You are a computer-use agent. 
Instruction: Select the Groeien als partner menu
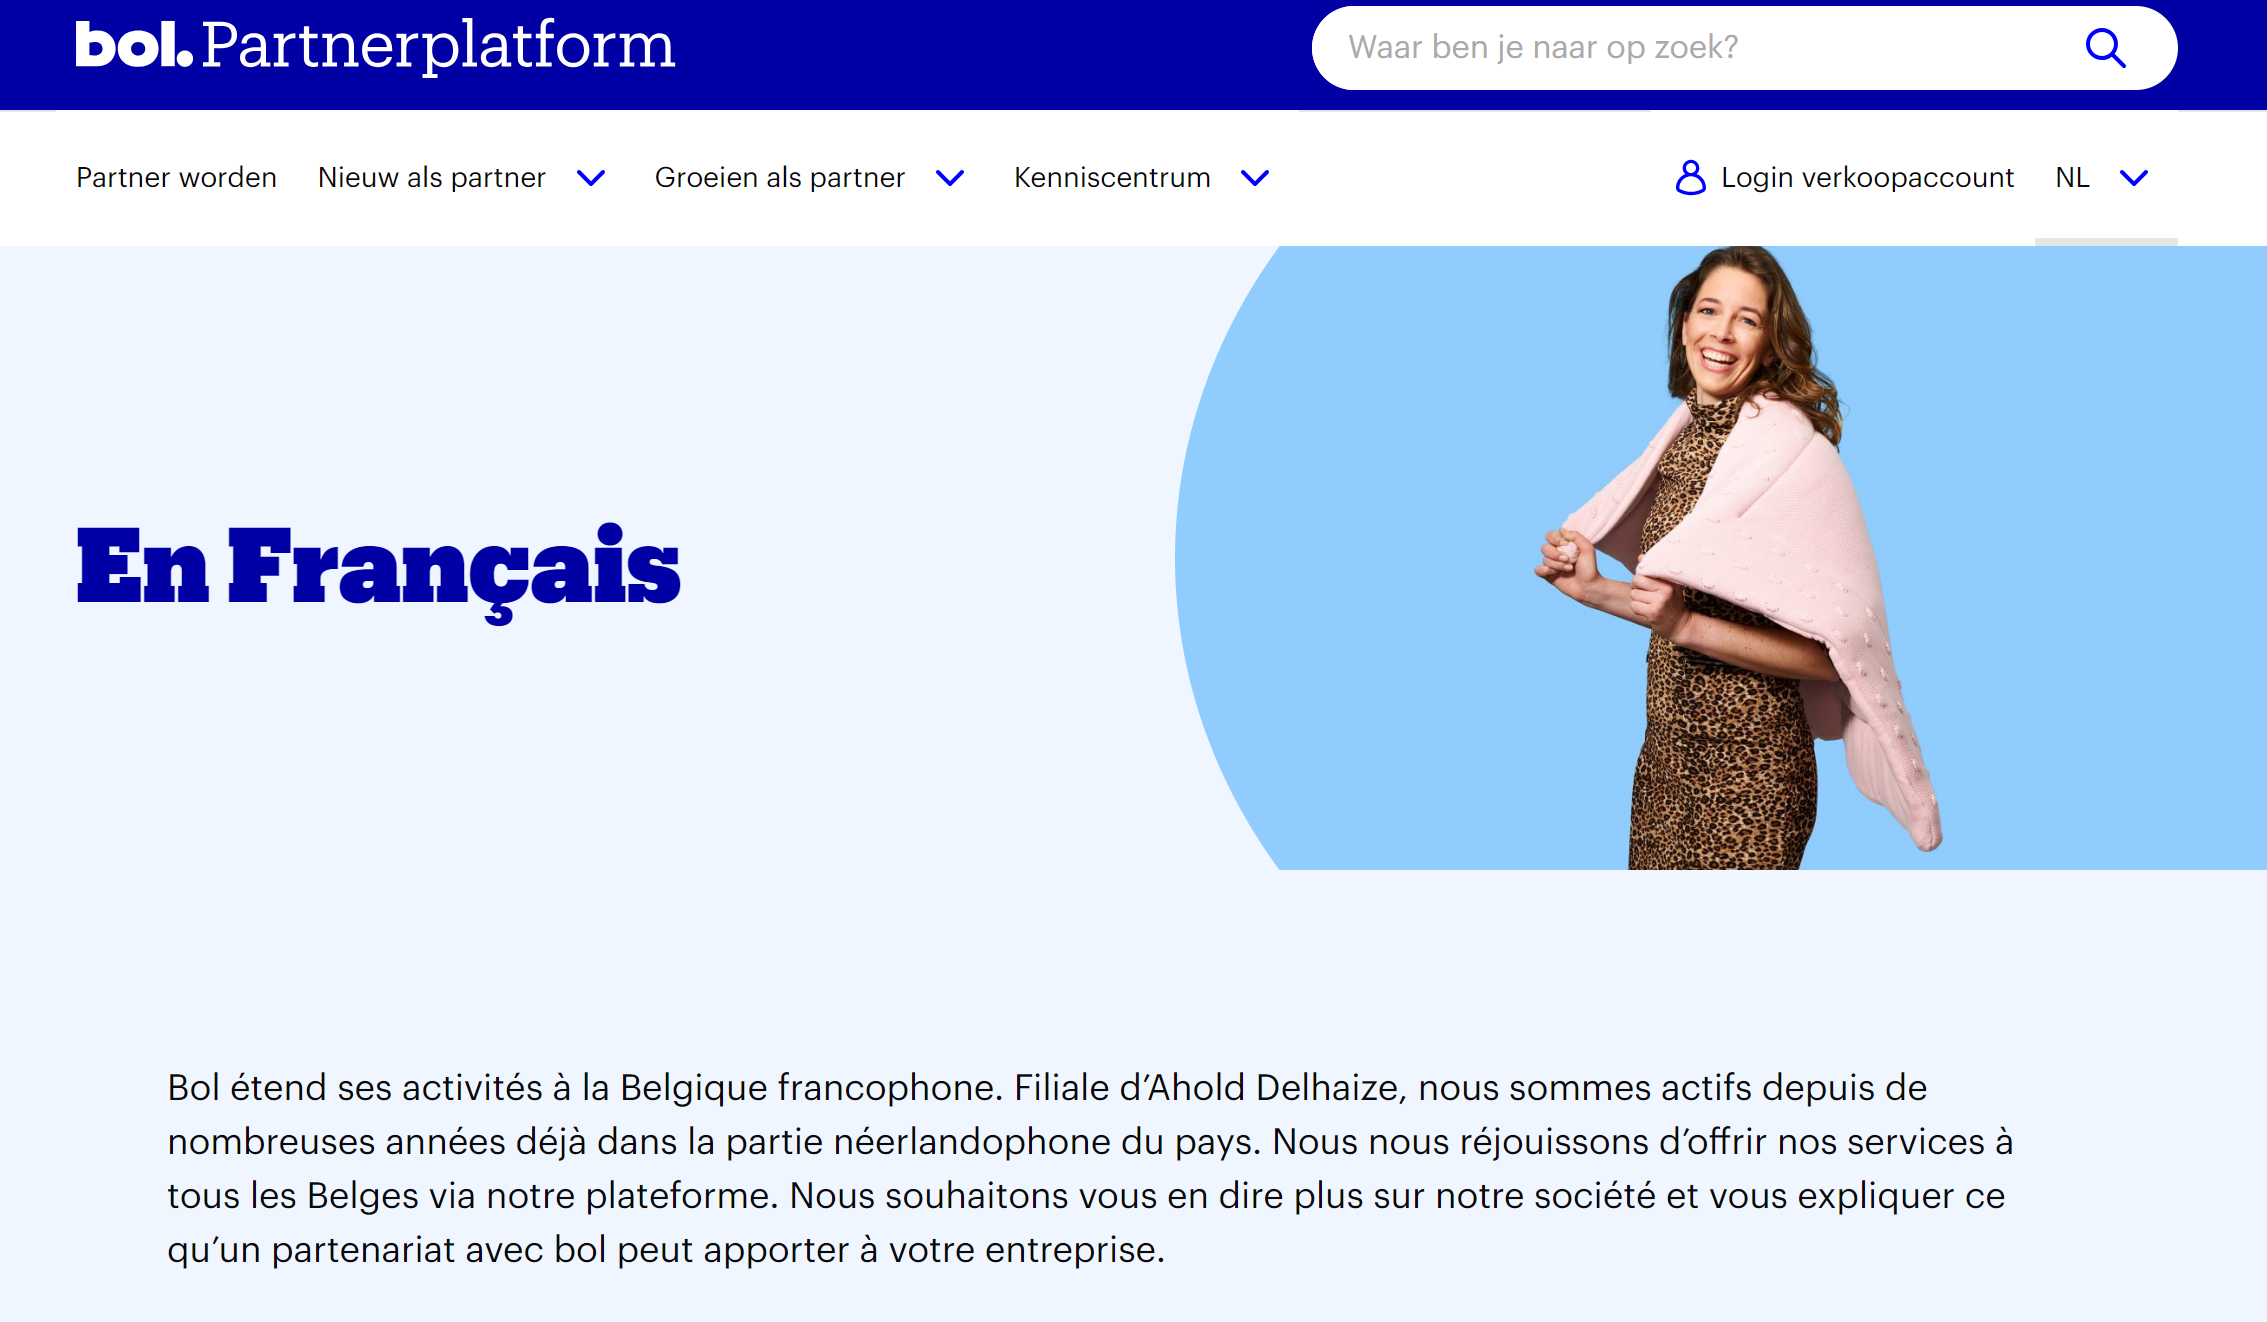(780, 178)
